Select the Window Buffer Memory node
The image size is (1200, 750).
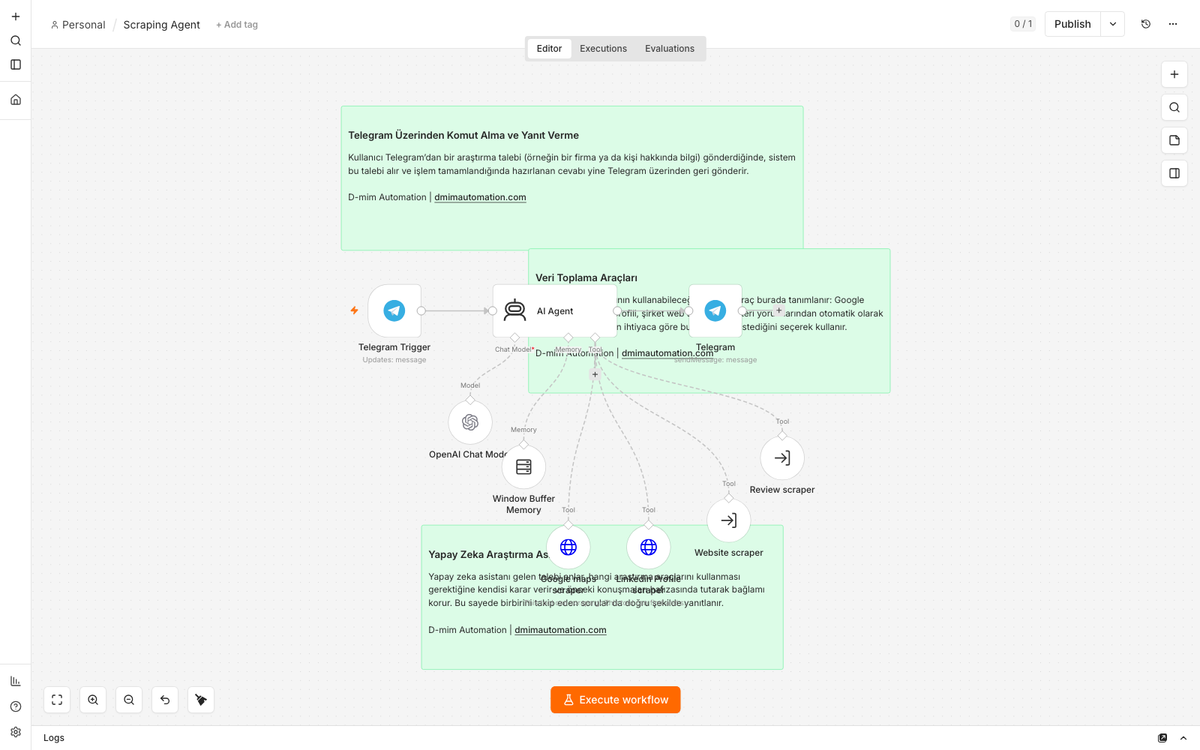pos(523,467)
